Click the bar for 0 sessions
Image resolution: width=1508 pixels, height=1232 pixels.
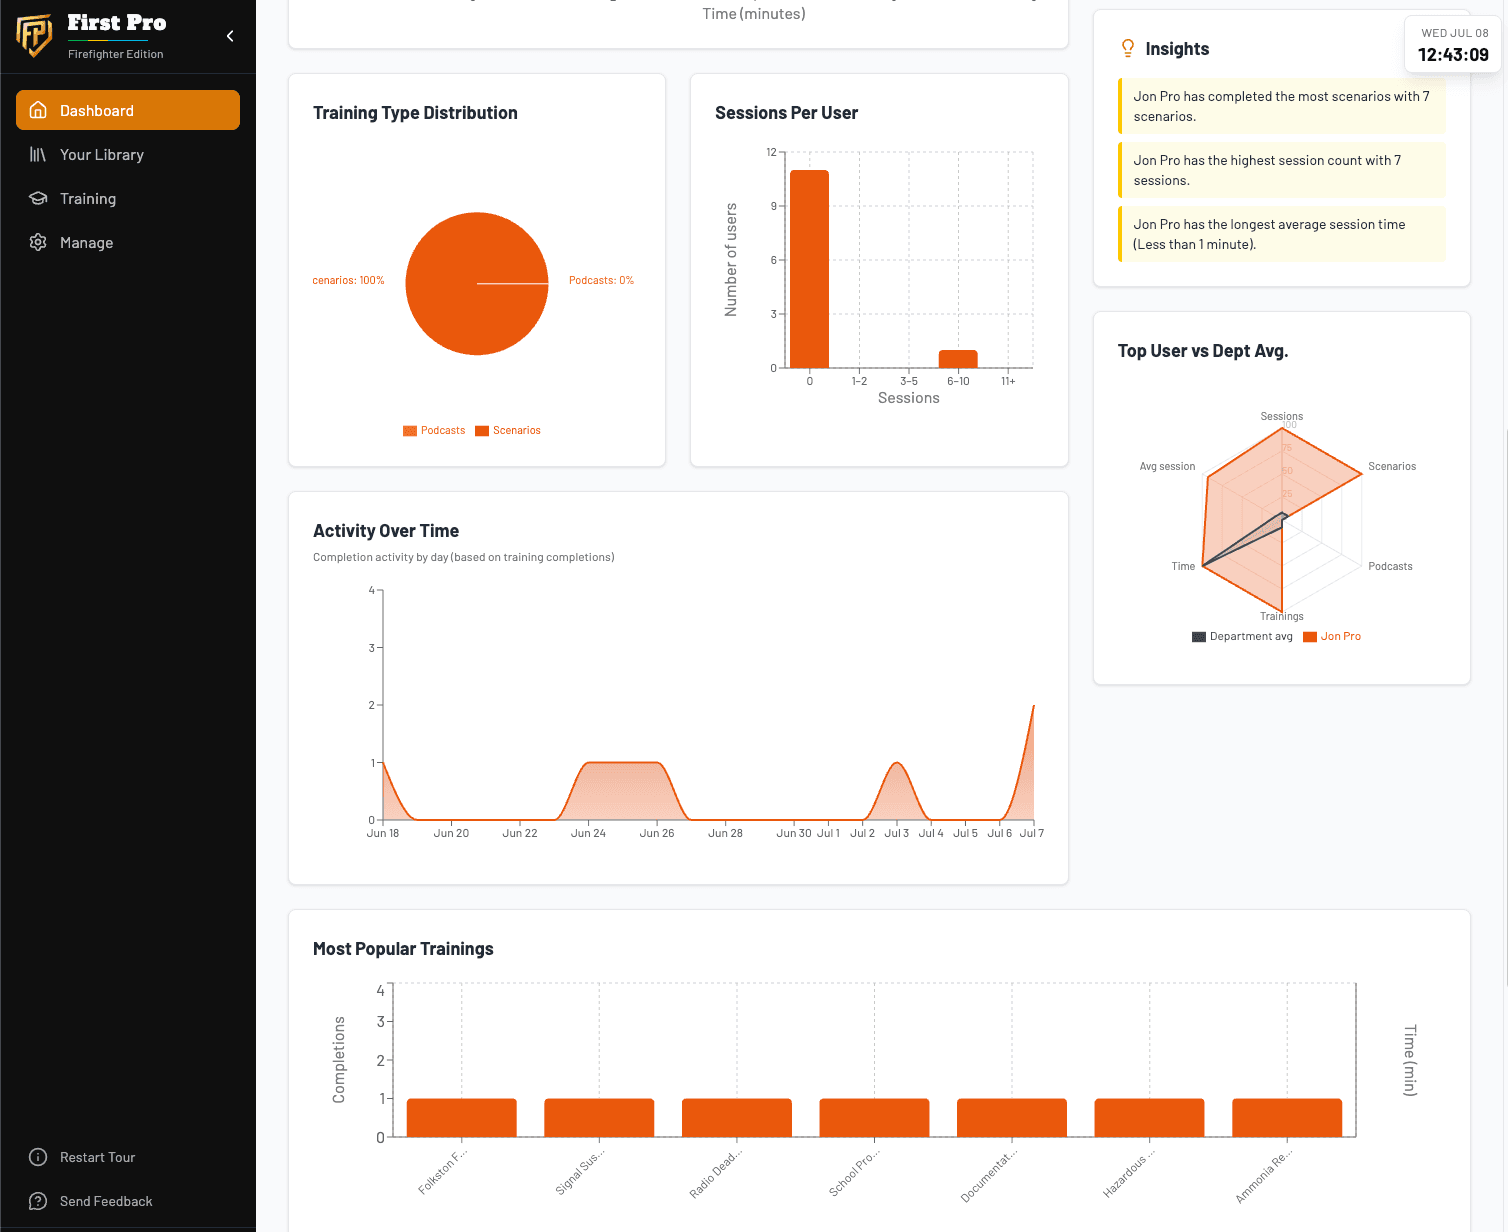tap(809, 269)
